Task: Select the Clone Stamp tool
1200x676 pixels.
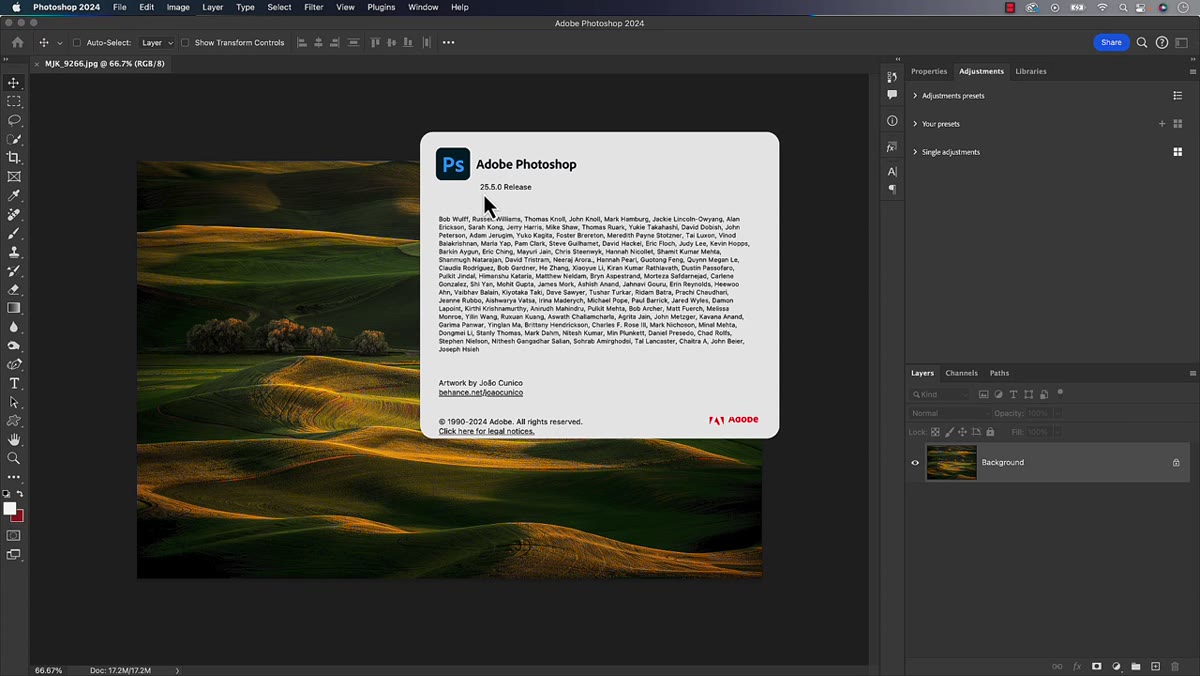Action: [14, 252]
